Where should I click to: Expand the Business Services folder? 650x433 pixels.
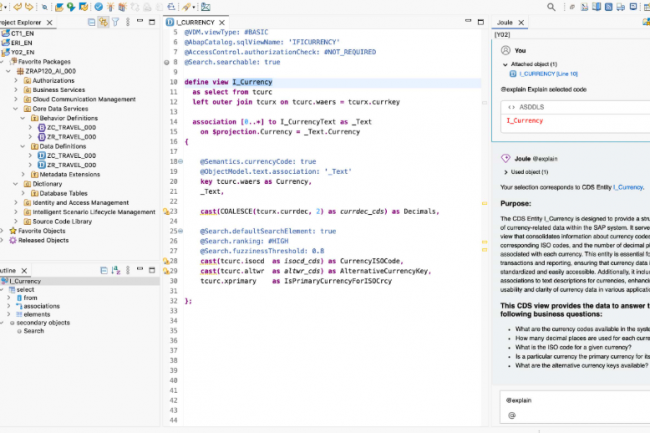16,90
